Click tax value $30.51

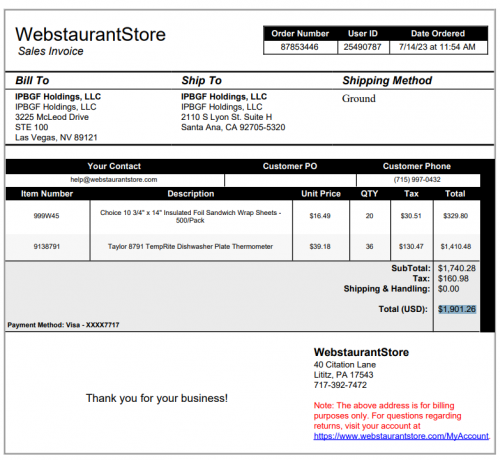411,216
